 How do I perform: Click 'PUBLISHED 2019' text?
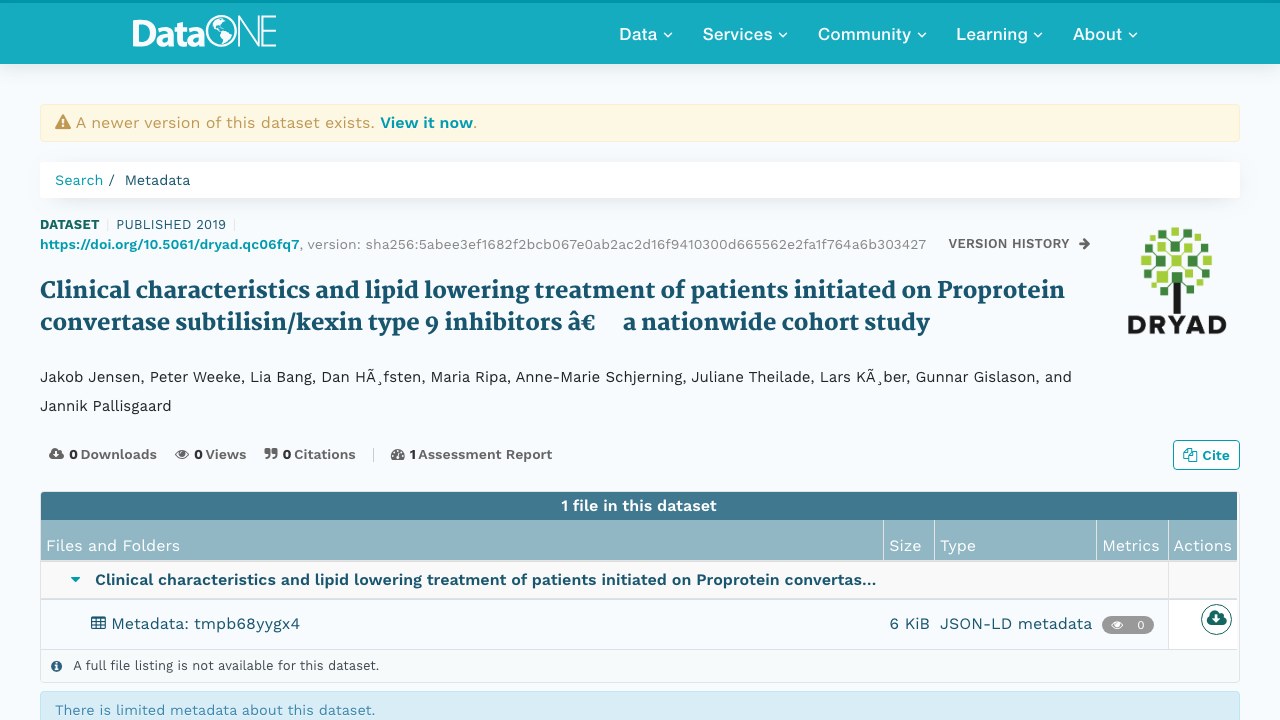click(x=171, y=224)
